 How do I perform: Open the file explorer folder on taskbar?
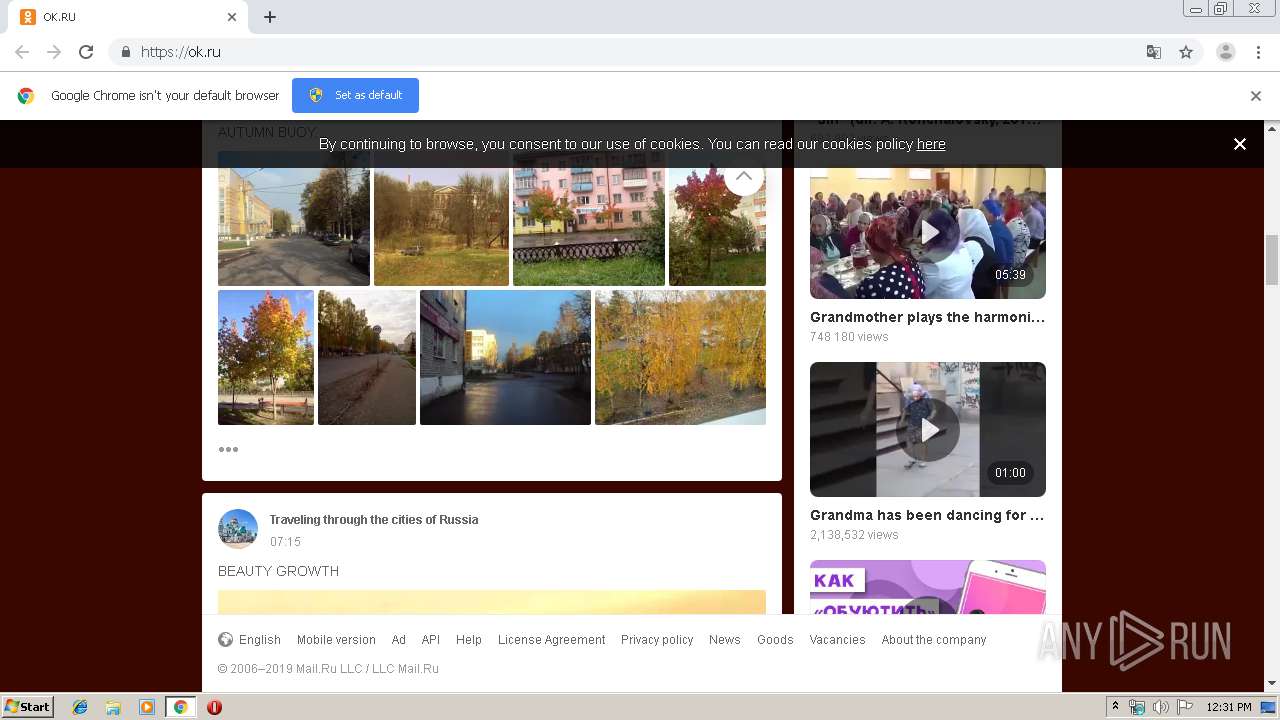coord(113,707)
